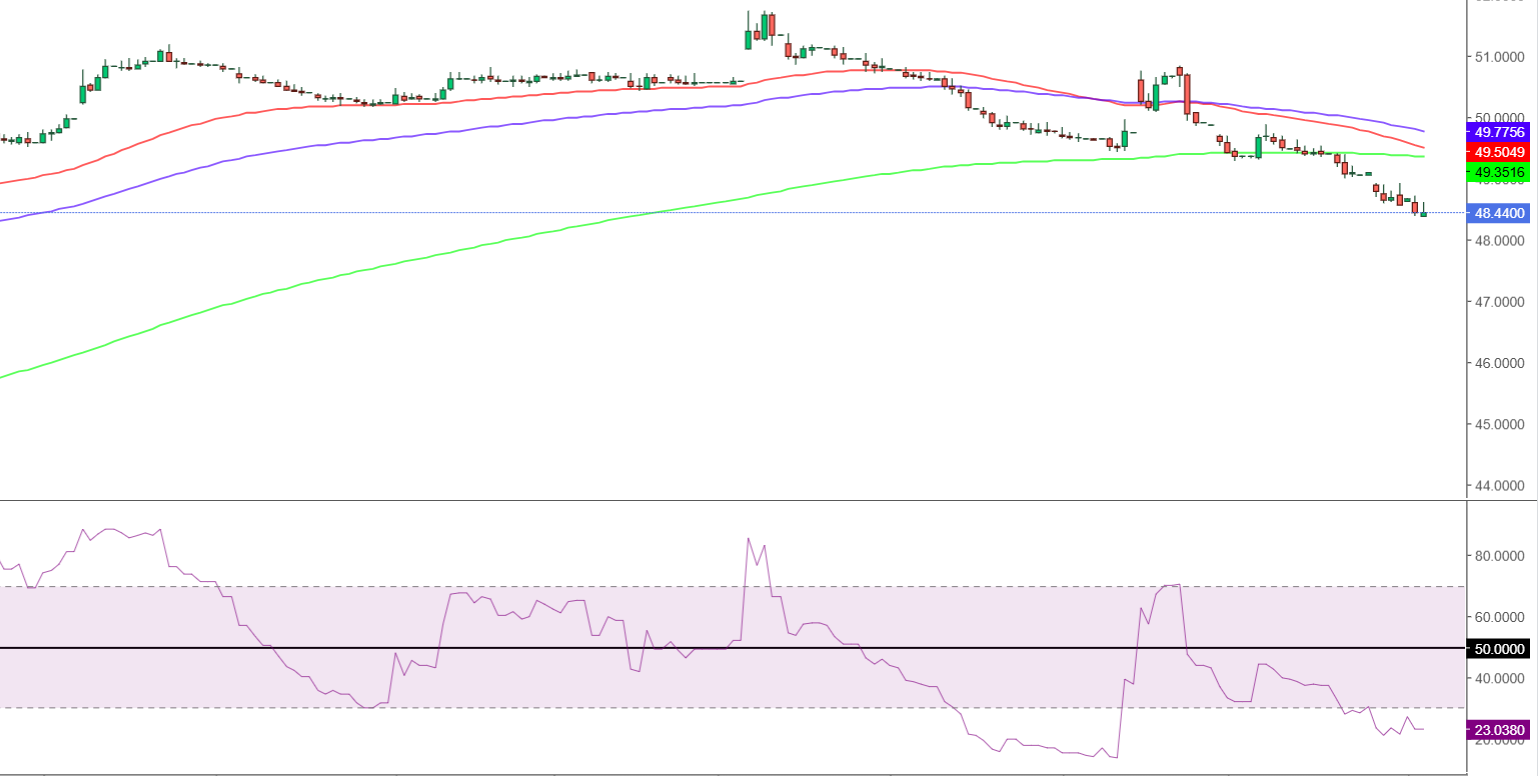Click the 47.0000 price axis label
This screenshot has height=776, width=1538.
coord(1500,302)
